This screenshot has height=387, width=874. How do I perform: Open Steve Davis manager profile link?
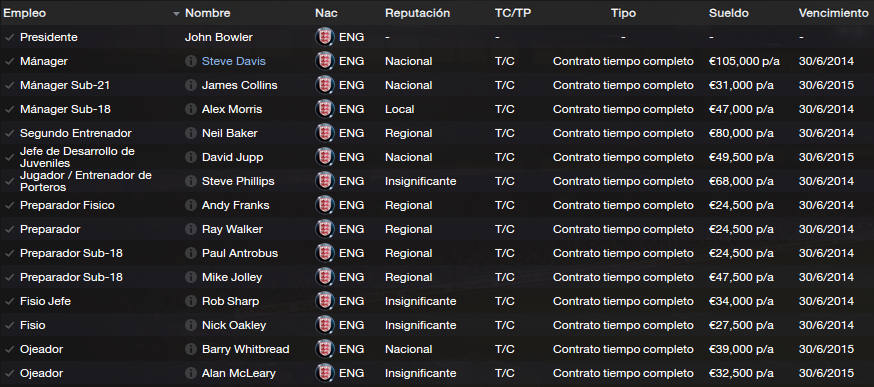(x=234, y=61)
